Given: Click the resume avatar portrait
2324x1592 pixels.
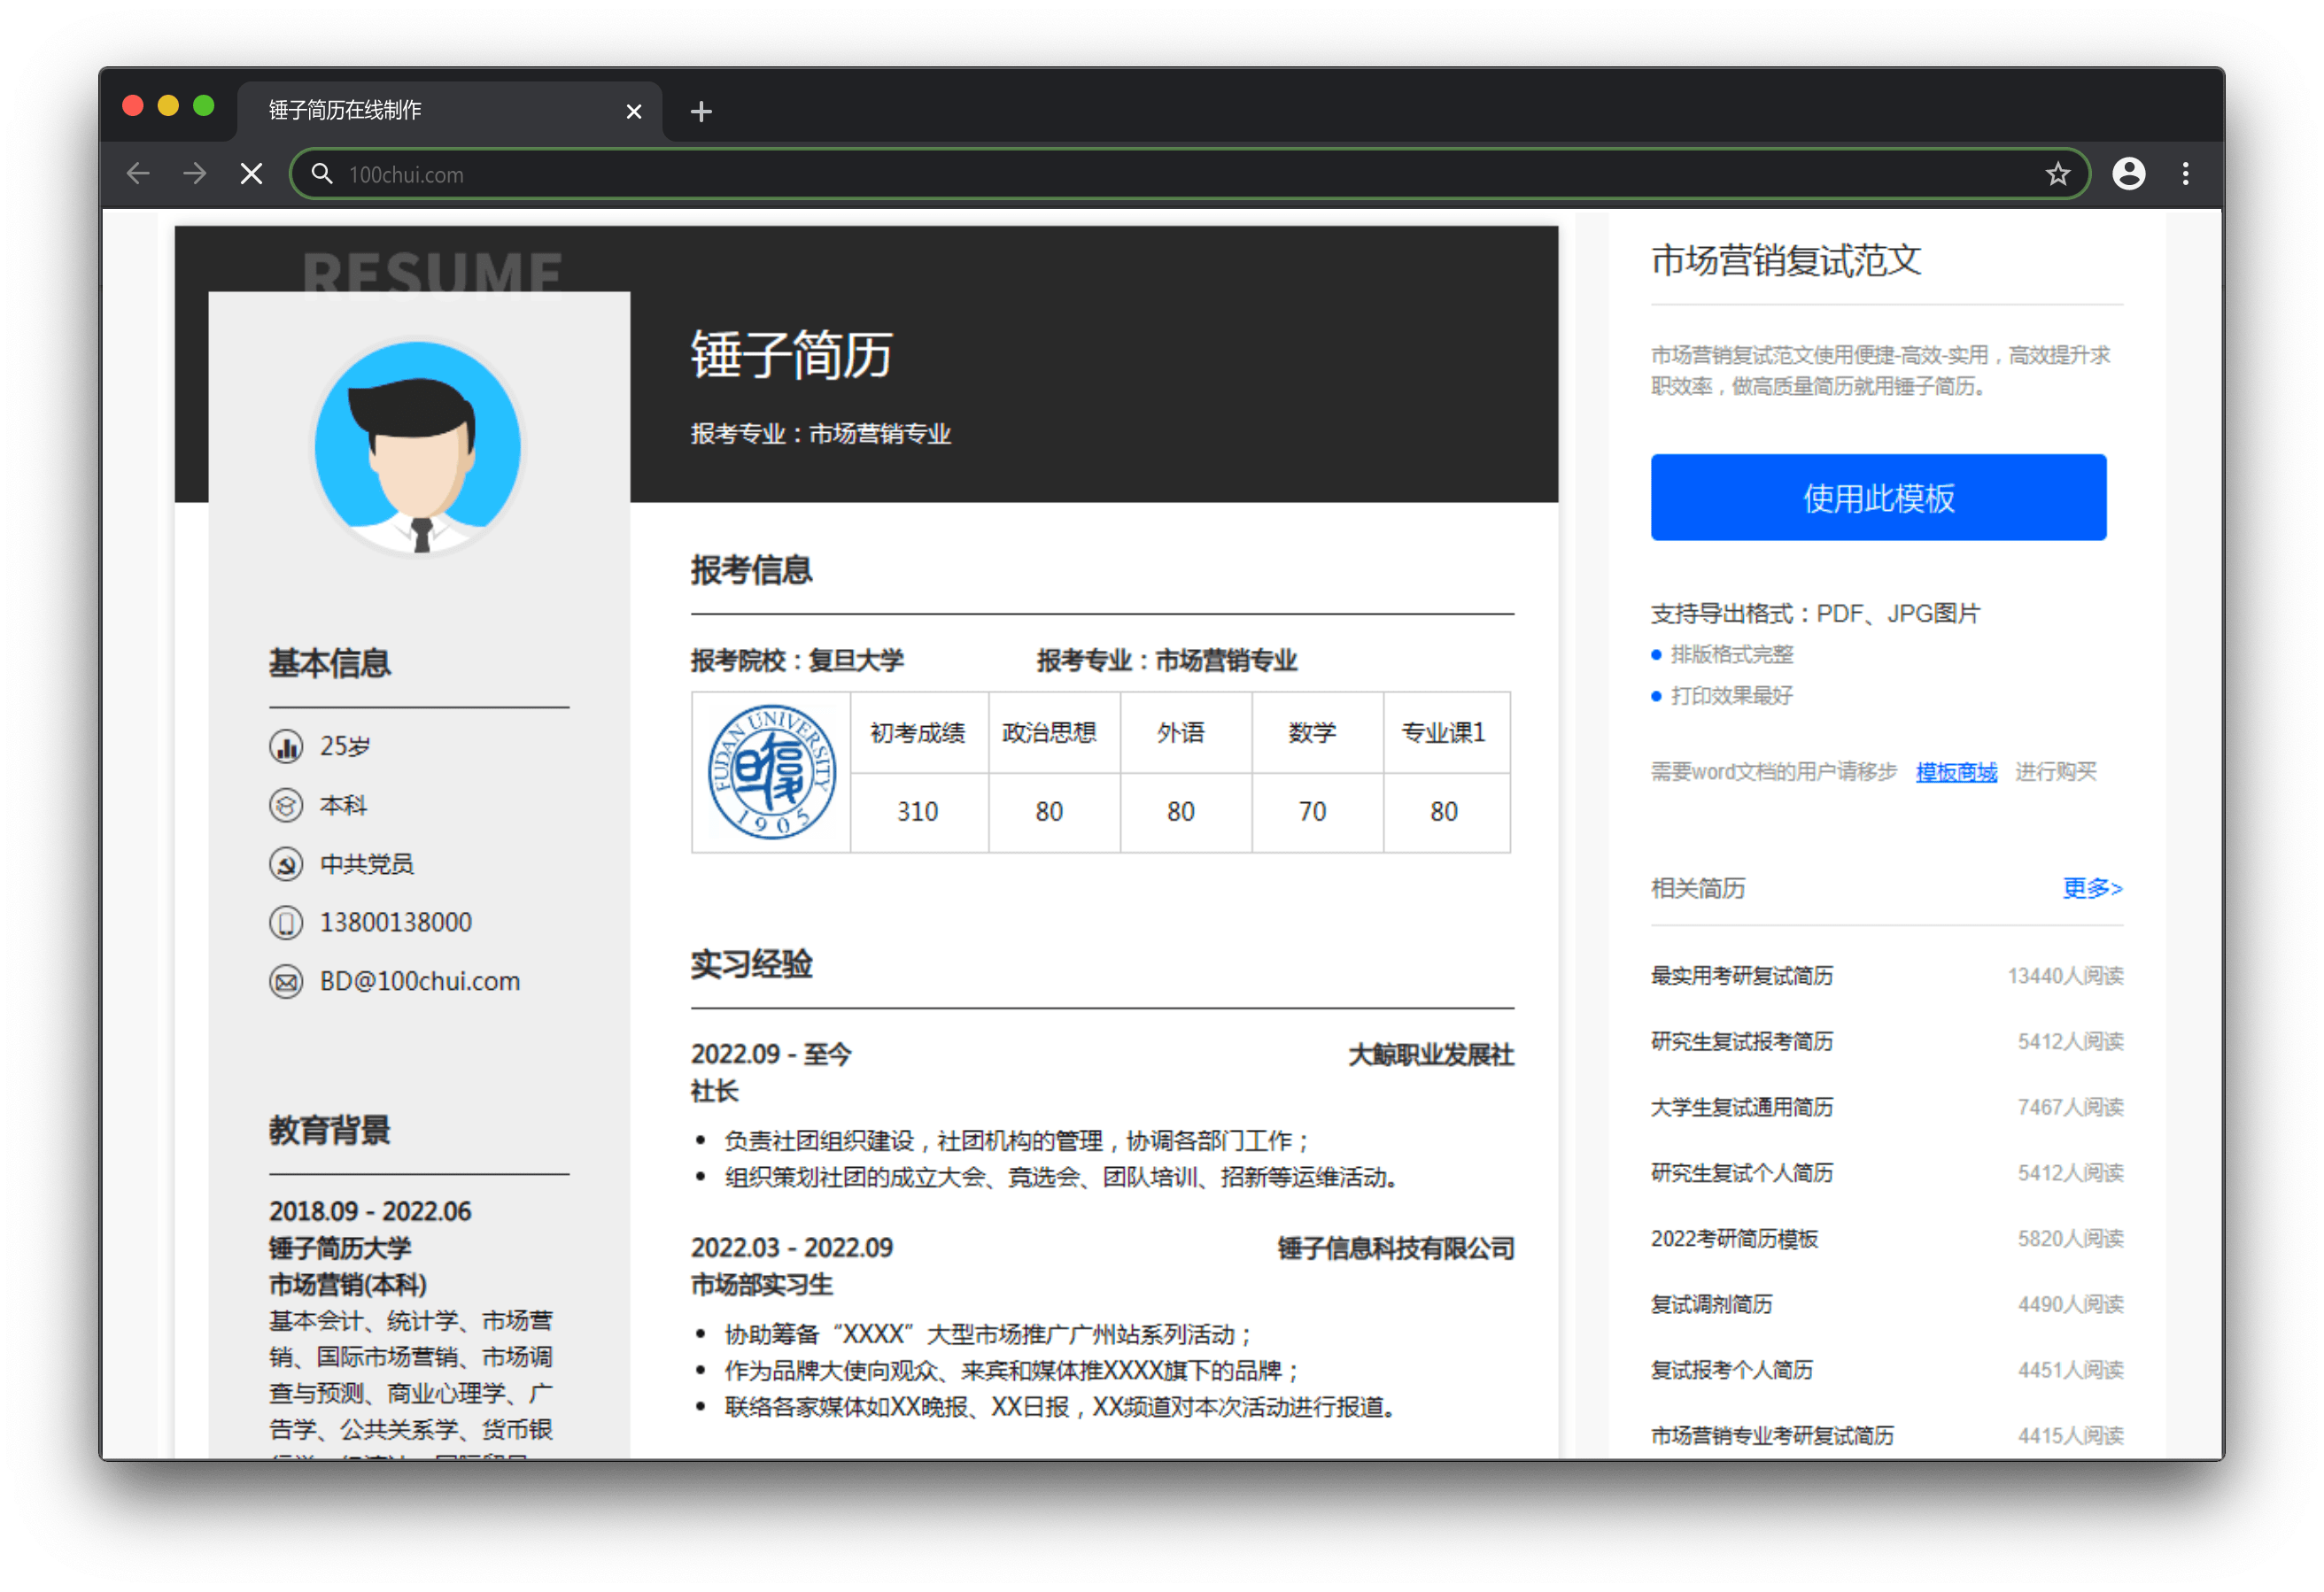Looking at the screenshot, I should [x=418, y=446].
